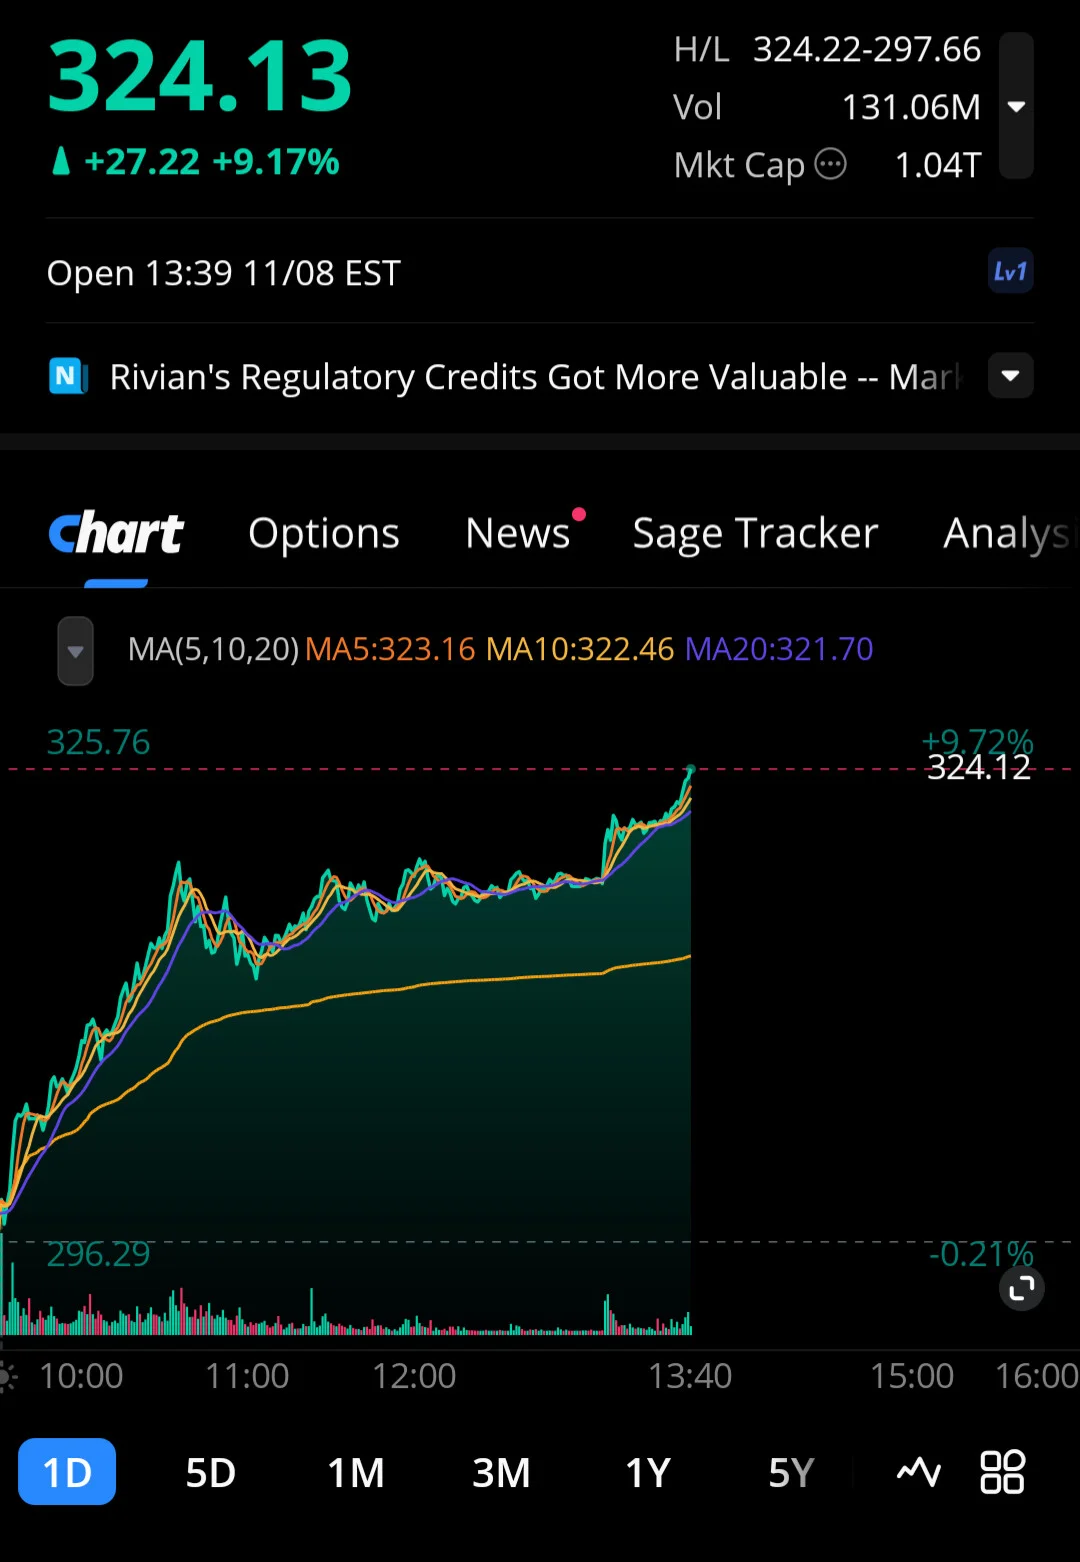This screenshot has height=1562, width=1080.
Task: Switch chart range to 5D
Action: click(x=210, y=1472)
